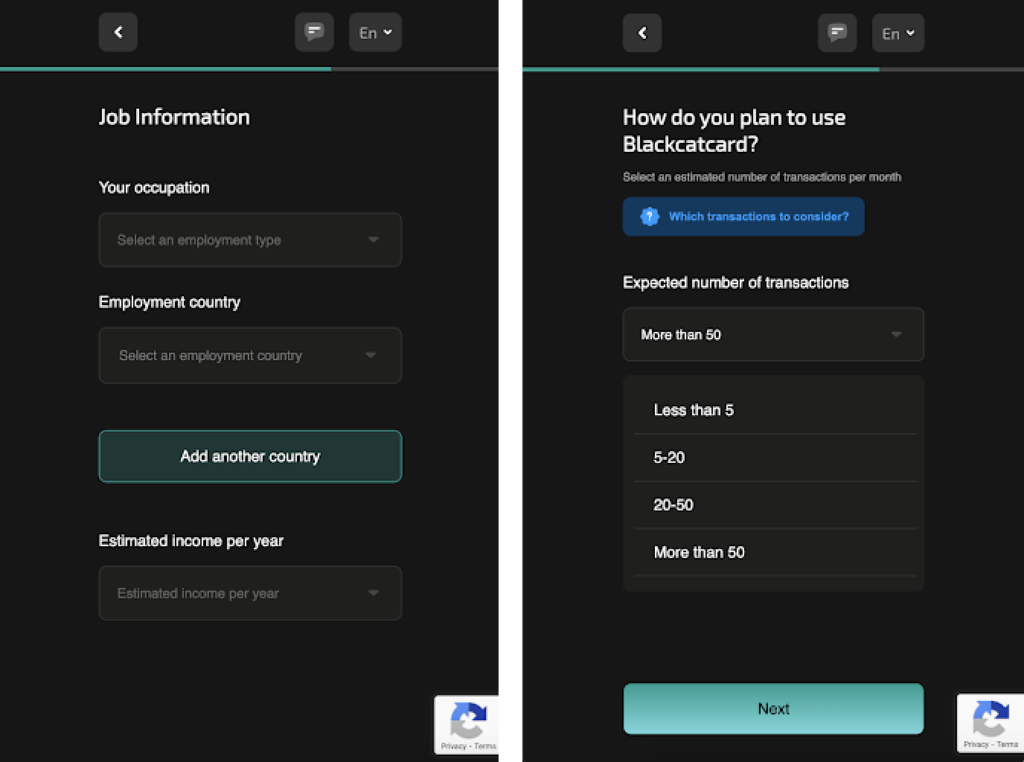1024x762 pixels.
Task: Expand the 'Select an employment country' dropdown
Action: coord(250,355)
